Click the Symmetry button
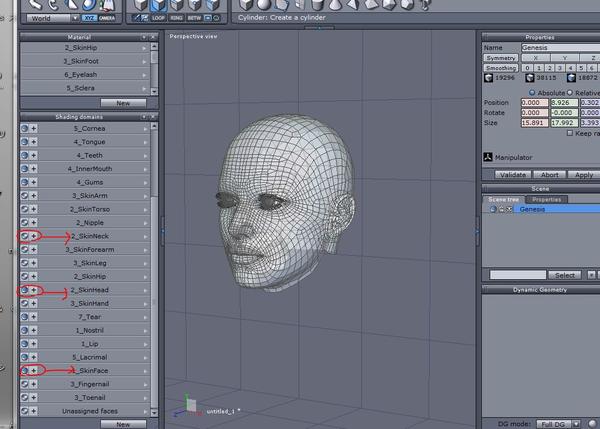600x429 pixels. click(x=501, y=58)
